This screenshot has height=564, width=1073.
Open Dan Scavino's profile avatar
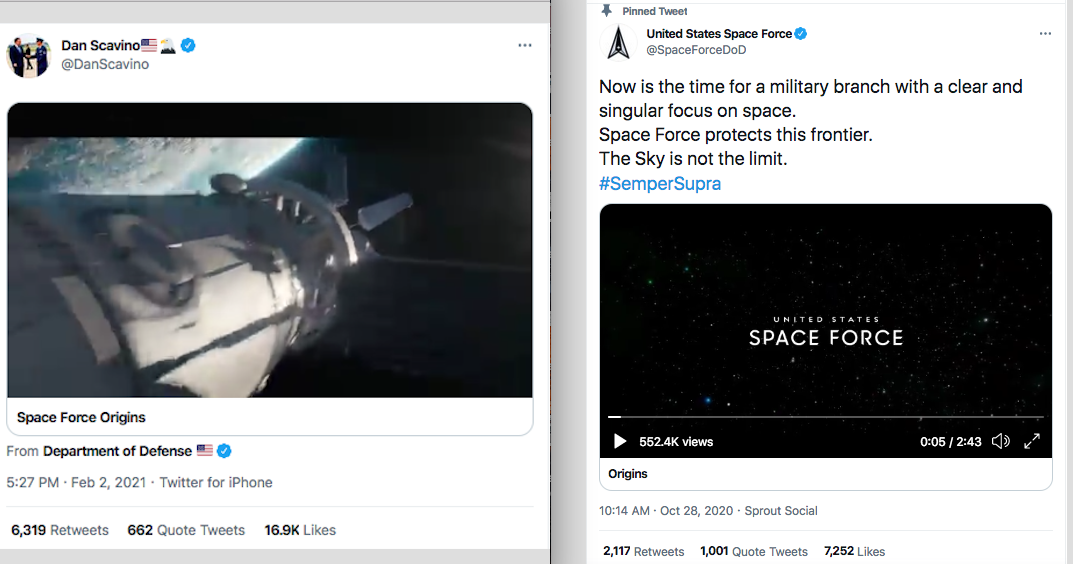(28, 55)
